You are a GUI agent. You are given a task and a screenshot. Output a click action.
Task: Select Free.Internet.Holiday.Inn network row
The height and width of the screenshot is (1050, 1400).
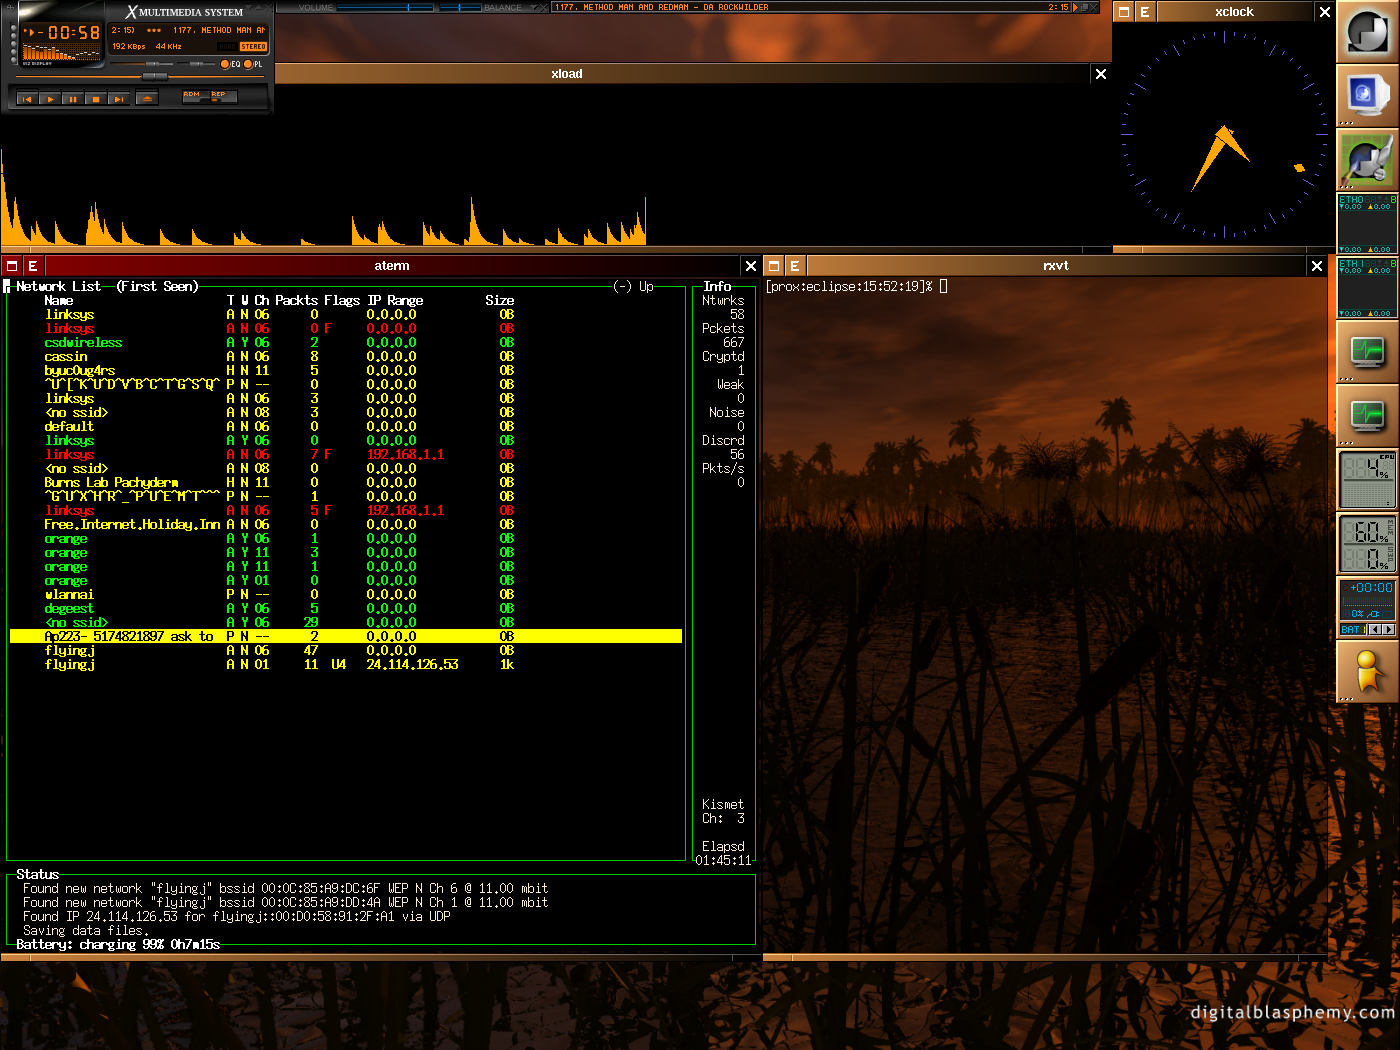click(x=346, y=525)
